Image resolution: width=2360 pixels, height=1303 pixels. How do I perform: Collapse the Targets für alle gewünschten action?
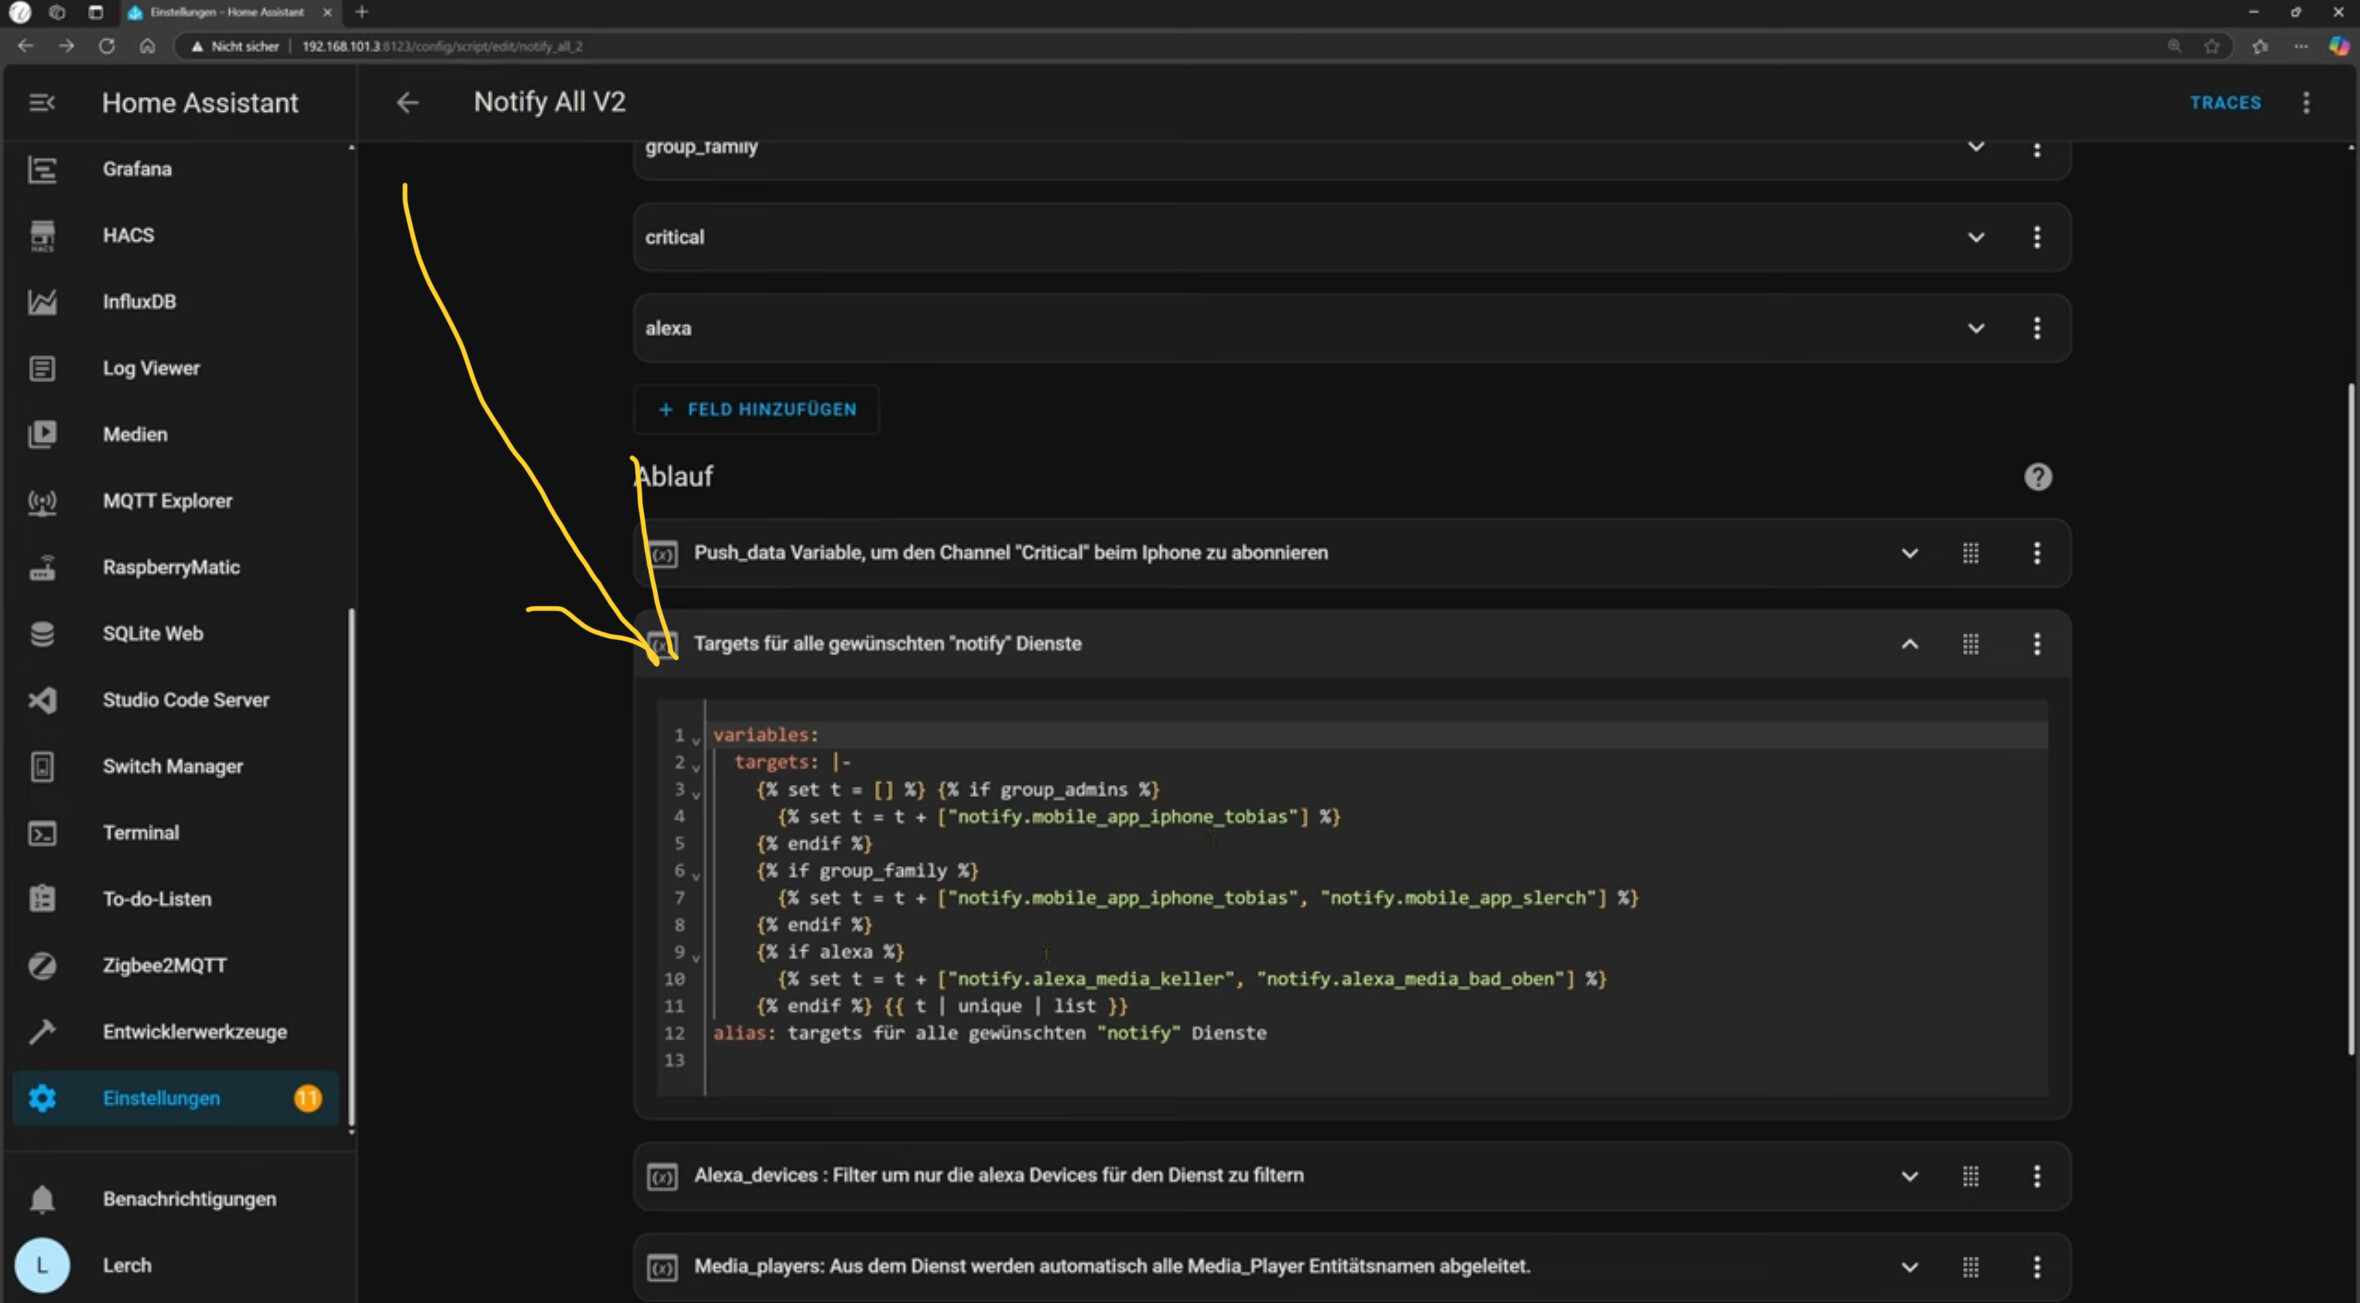(x=1909, y=644)
